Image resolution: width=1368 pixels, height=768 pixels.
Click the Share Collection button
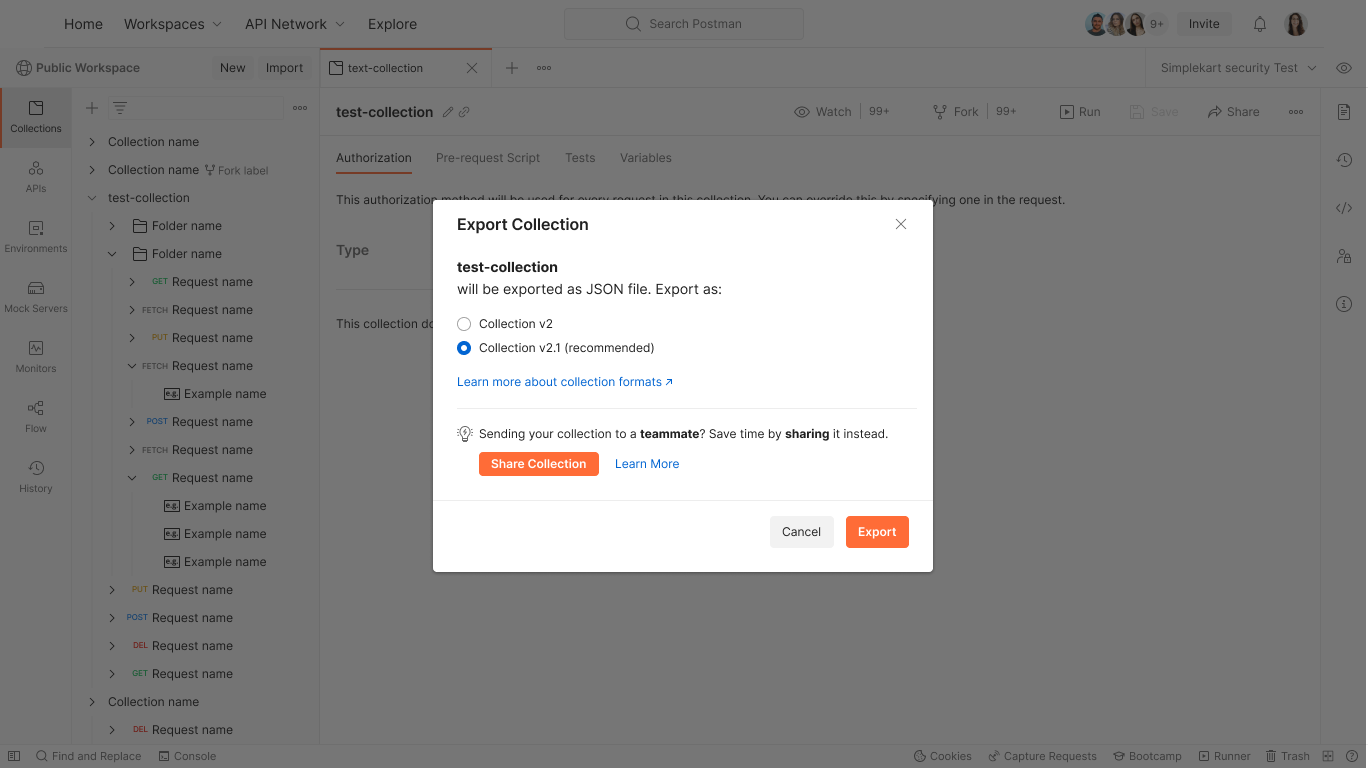point(539,464)
